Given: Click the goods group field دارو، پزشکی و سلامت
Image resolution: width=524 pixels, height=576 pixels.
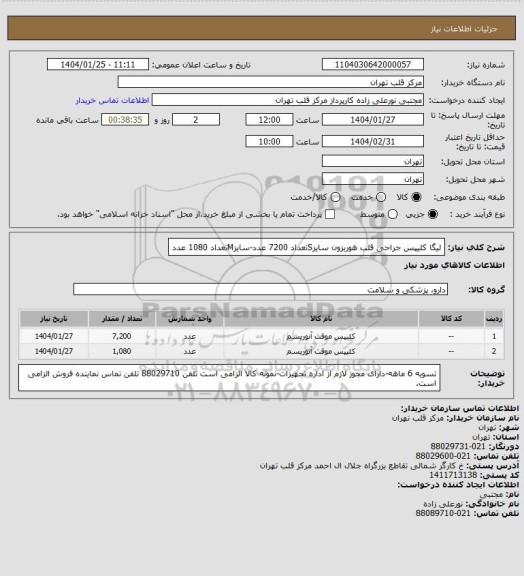Looking at the screenshot, I should coord(261,289).
